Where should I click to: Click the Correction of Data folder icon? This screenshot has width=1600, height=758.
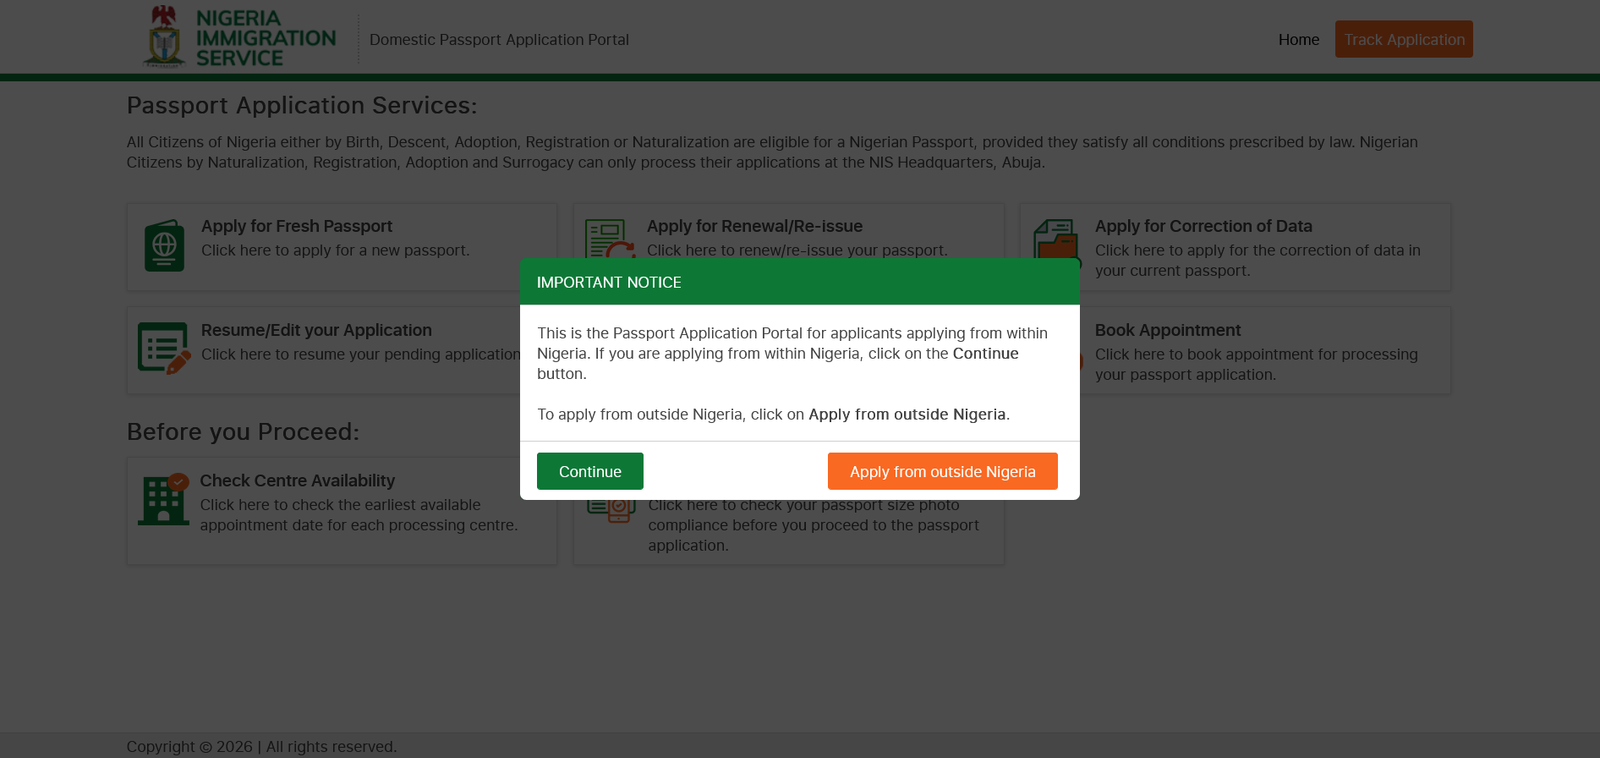(1056, 239)
